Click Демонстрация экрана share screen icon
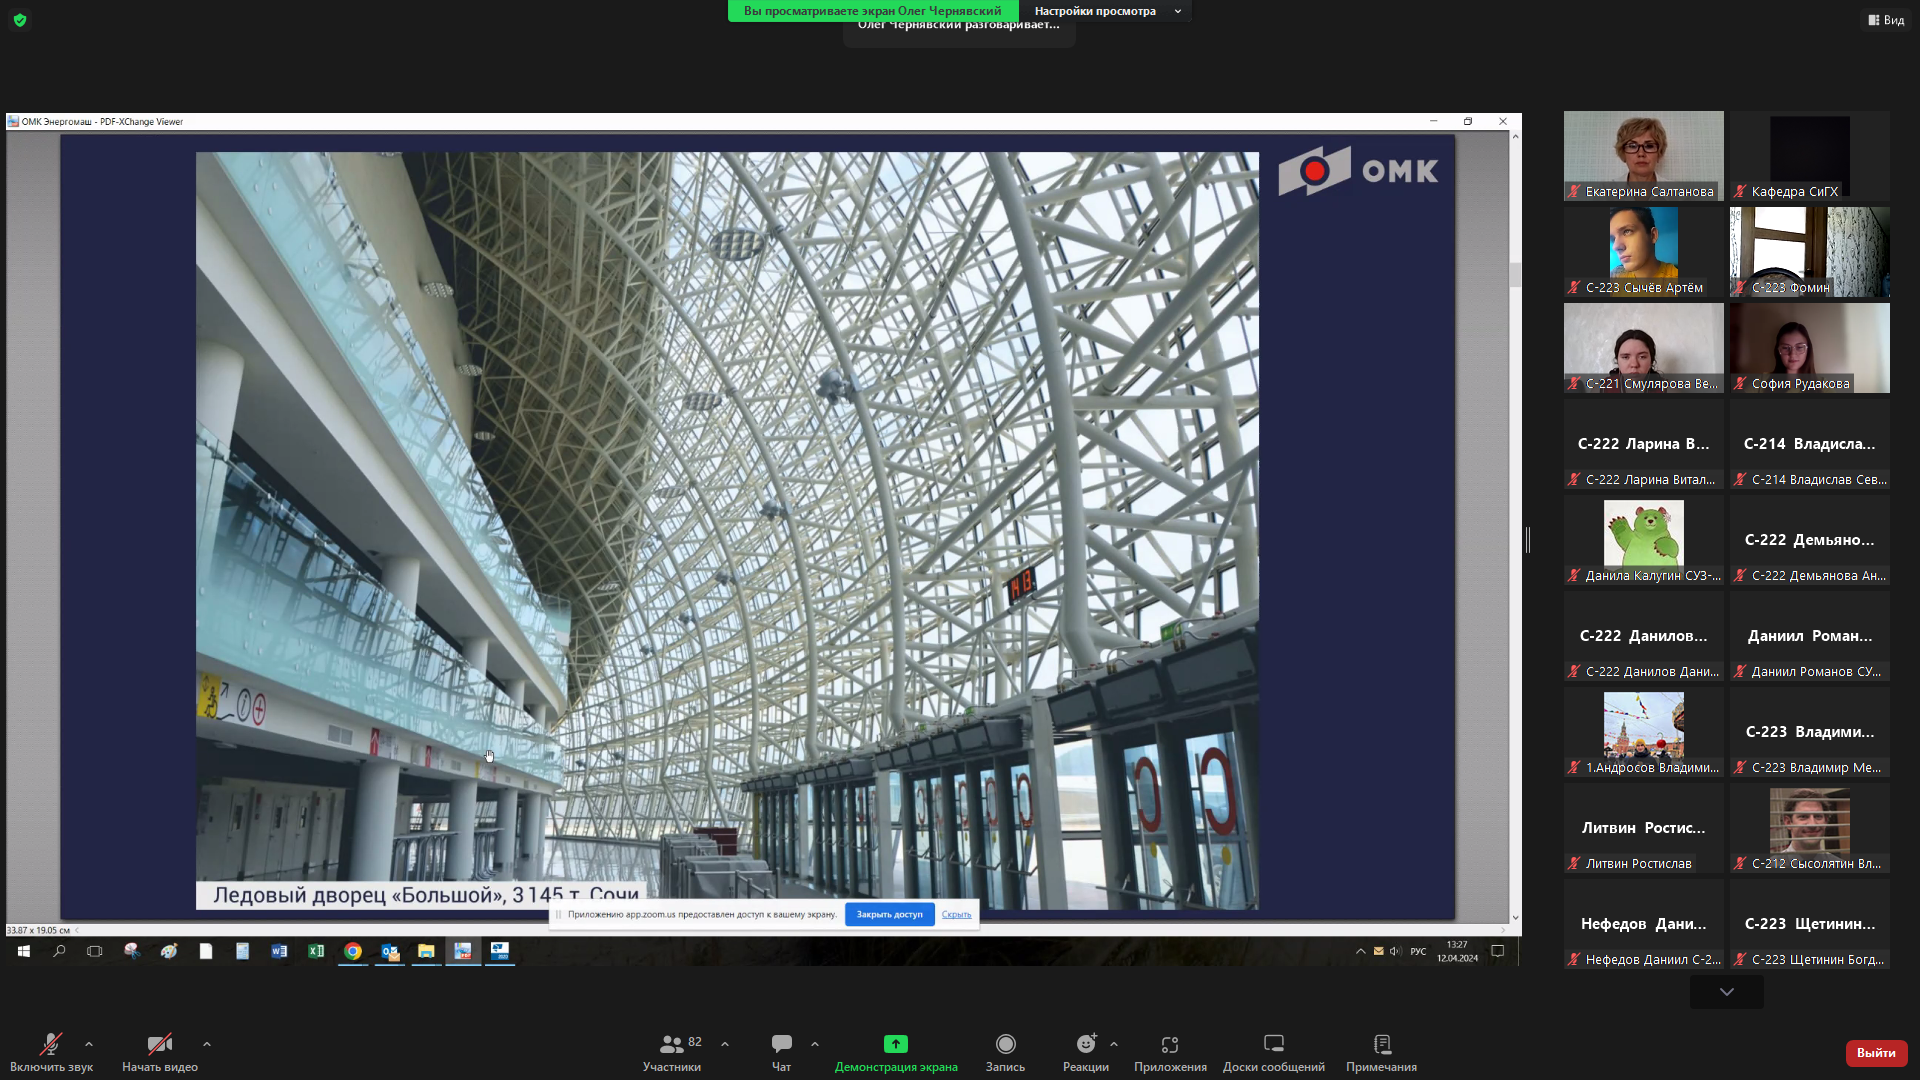1920x1080 pixels. (x=896, y=1044)
